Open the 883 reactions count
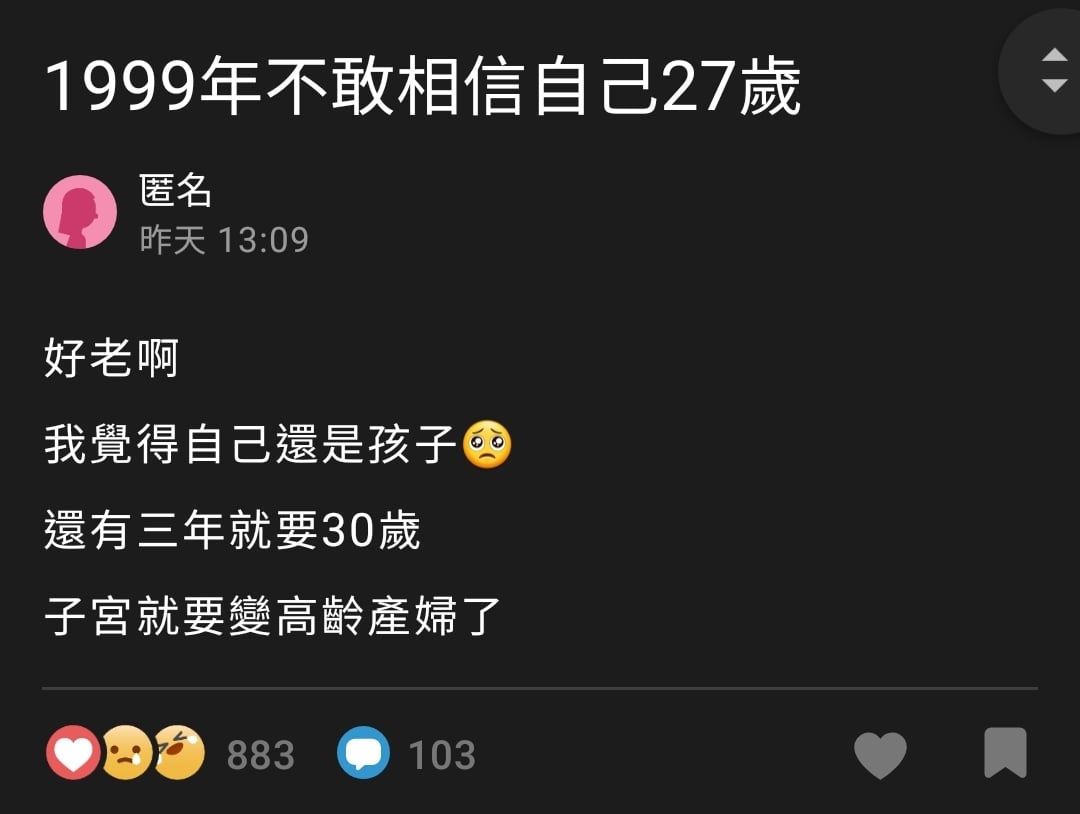Image resolution: width=1080 pixels, height=814 pixels. pos(260,755)
